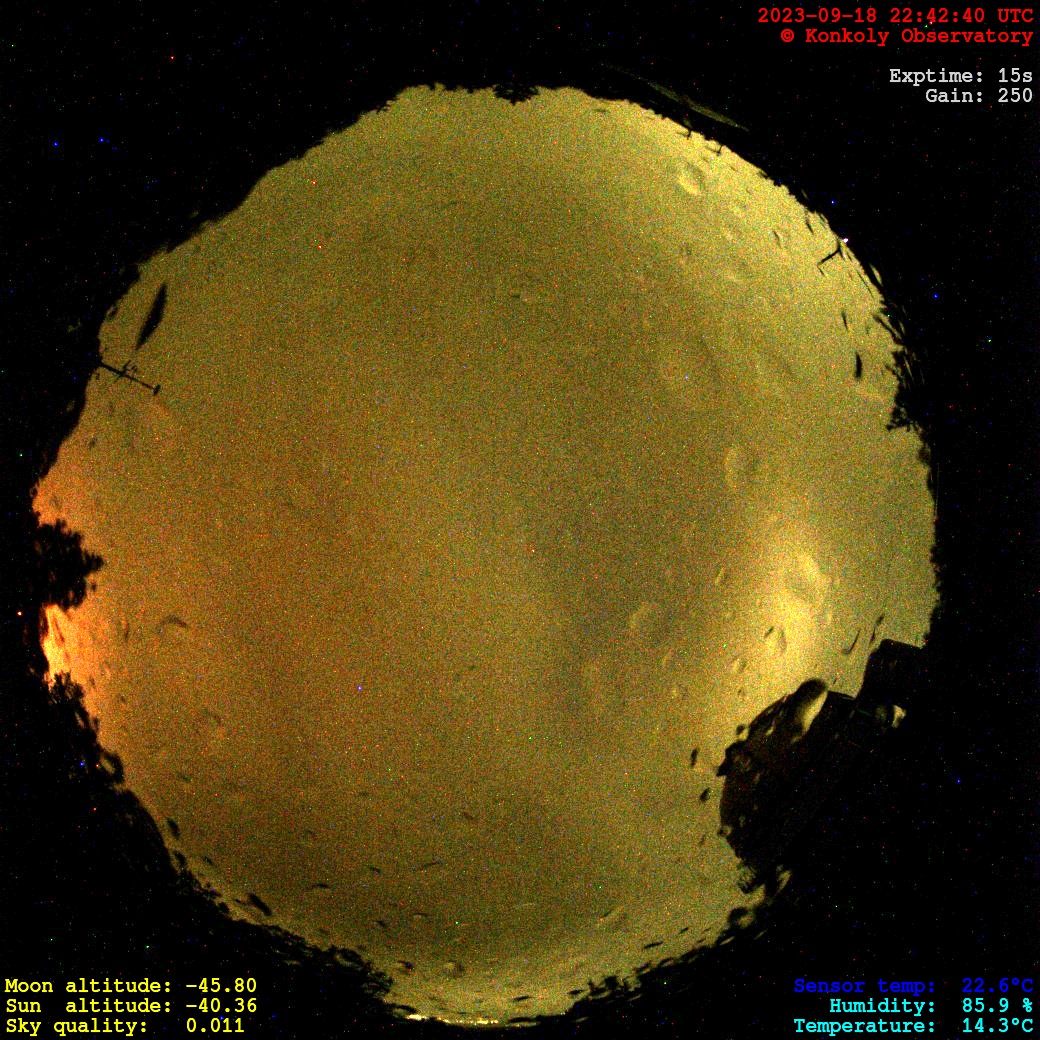Screen dimensions: 1040x1040
Task: Select the Exptime 15s readout
Action: coord(960,76)
